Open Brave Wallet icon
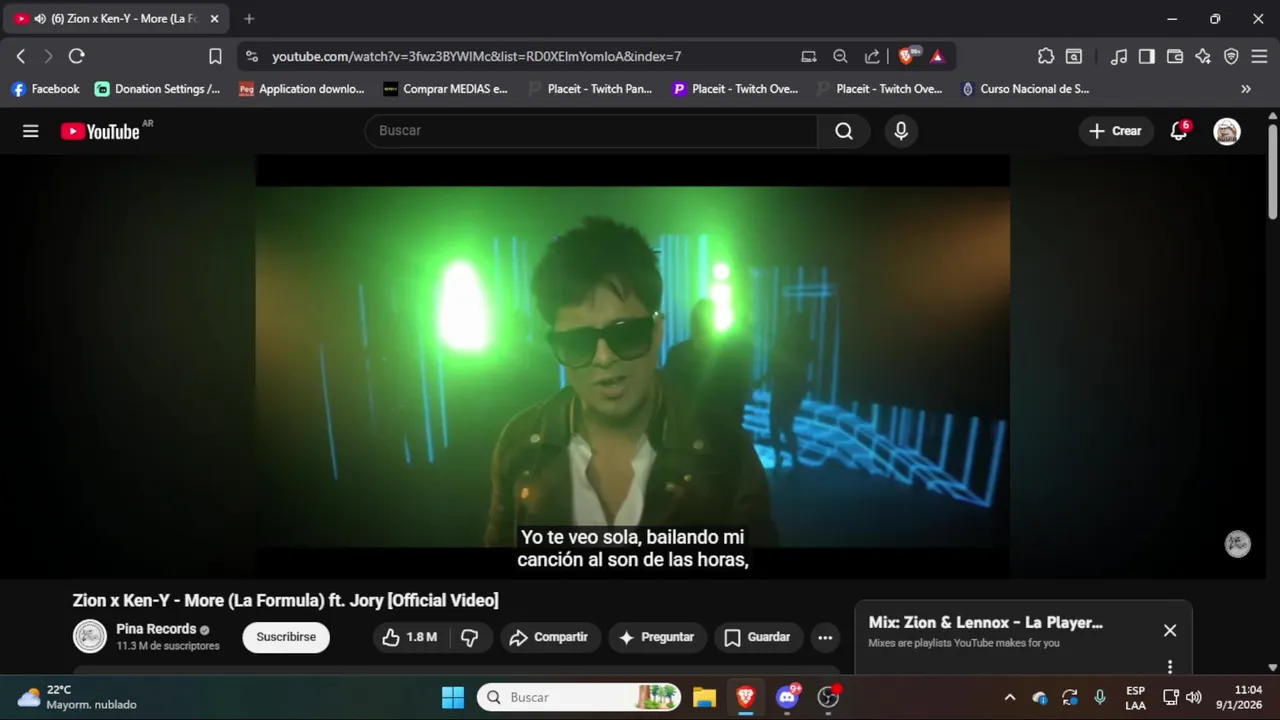The height and width of the screenshot is (720, 1280). 1175,56
